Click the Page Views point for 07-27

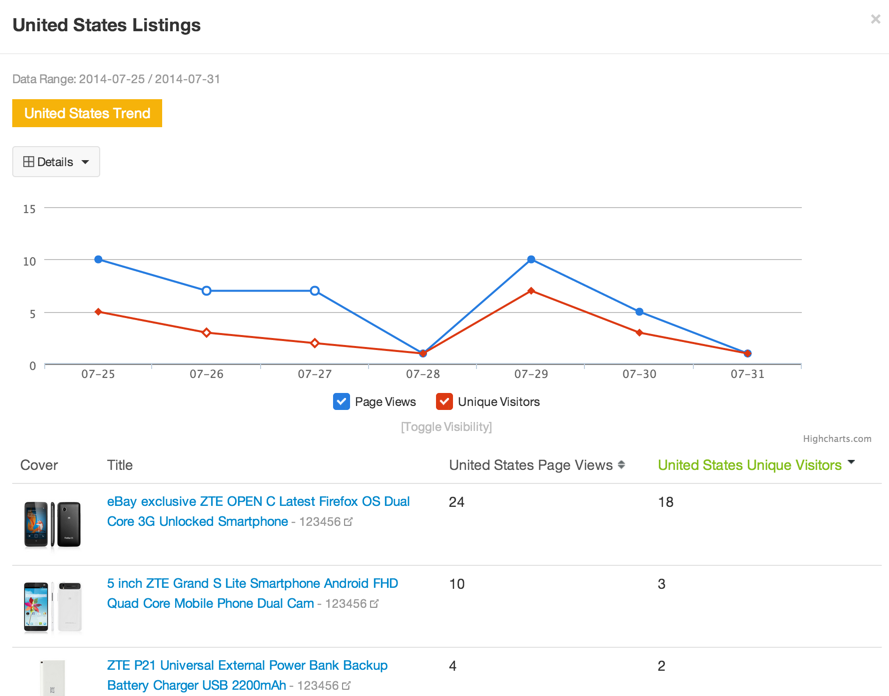click(x=315, y=291)
